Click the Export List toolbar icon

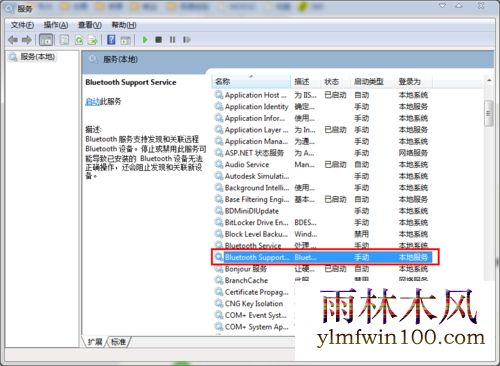tap(92, 40)
